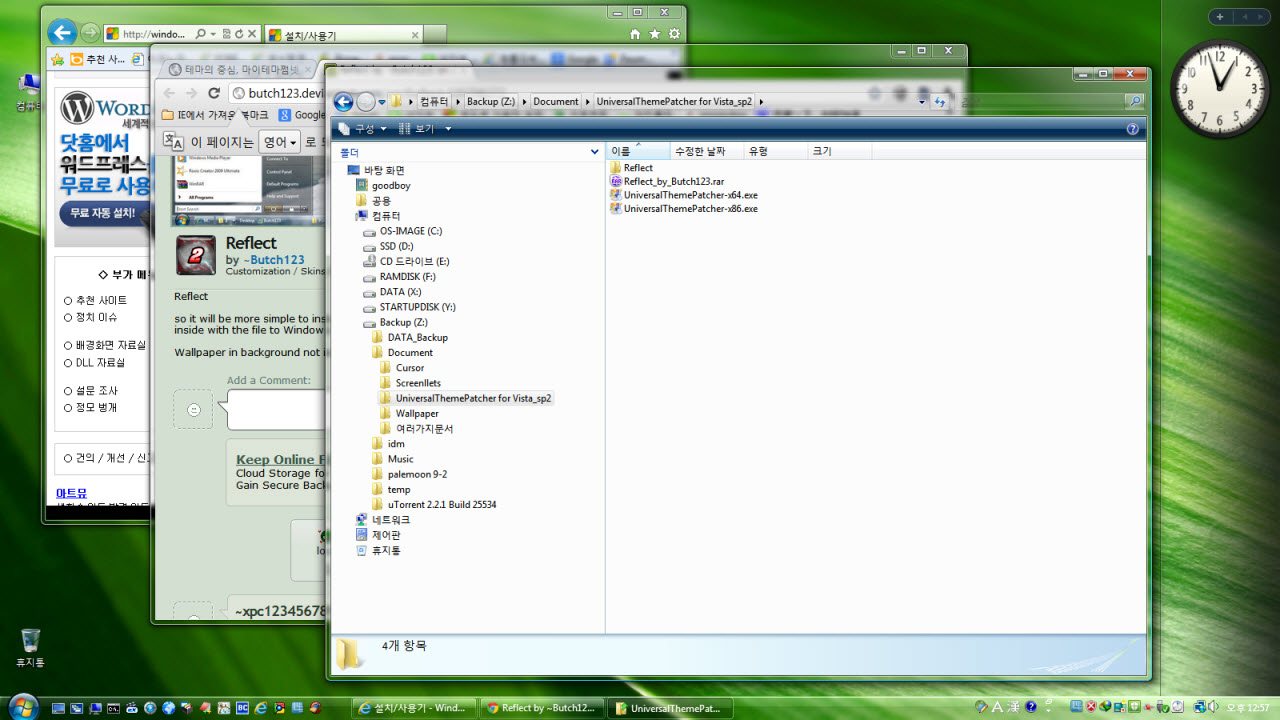The height and width of the screenshot is (720, 1280).
Task: Go back in the Explorer window
Action: click(343, 101)
